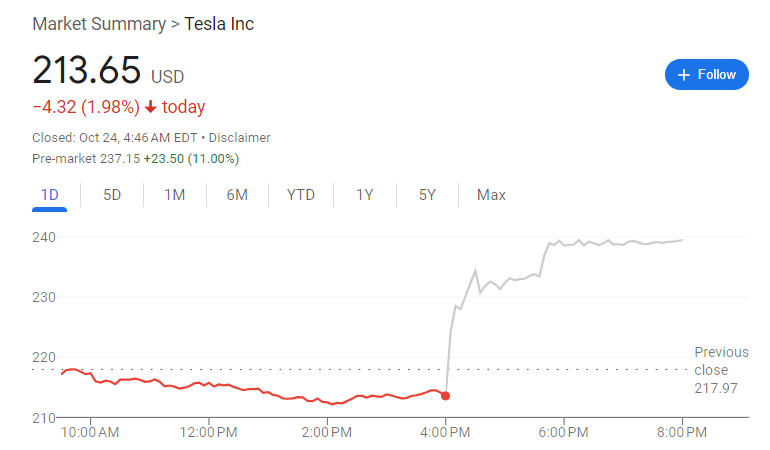Click the red down arrow icon

pos(151,107)
